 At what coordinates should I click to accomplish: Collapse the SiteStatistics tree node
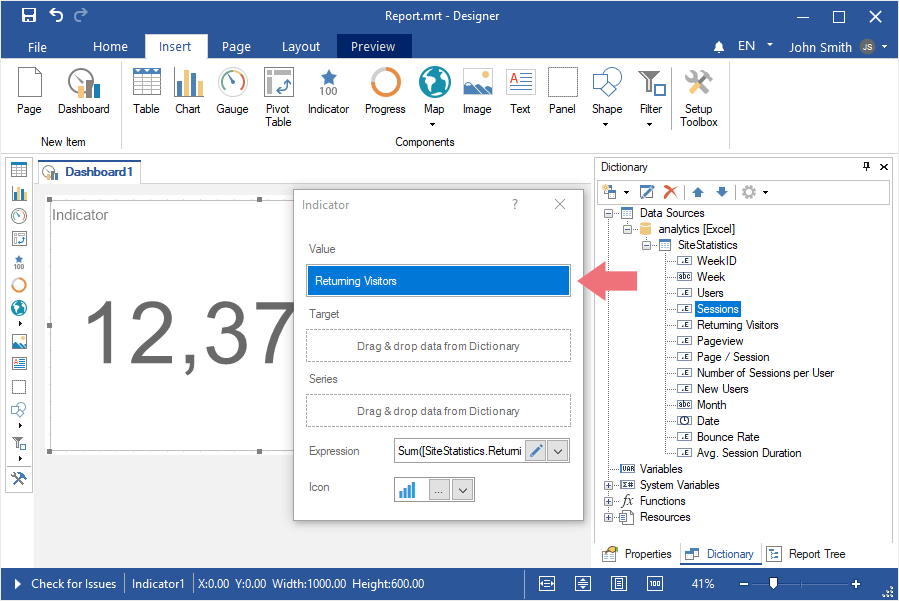[x=647, y=245]
